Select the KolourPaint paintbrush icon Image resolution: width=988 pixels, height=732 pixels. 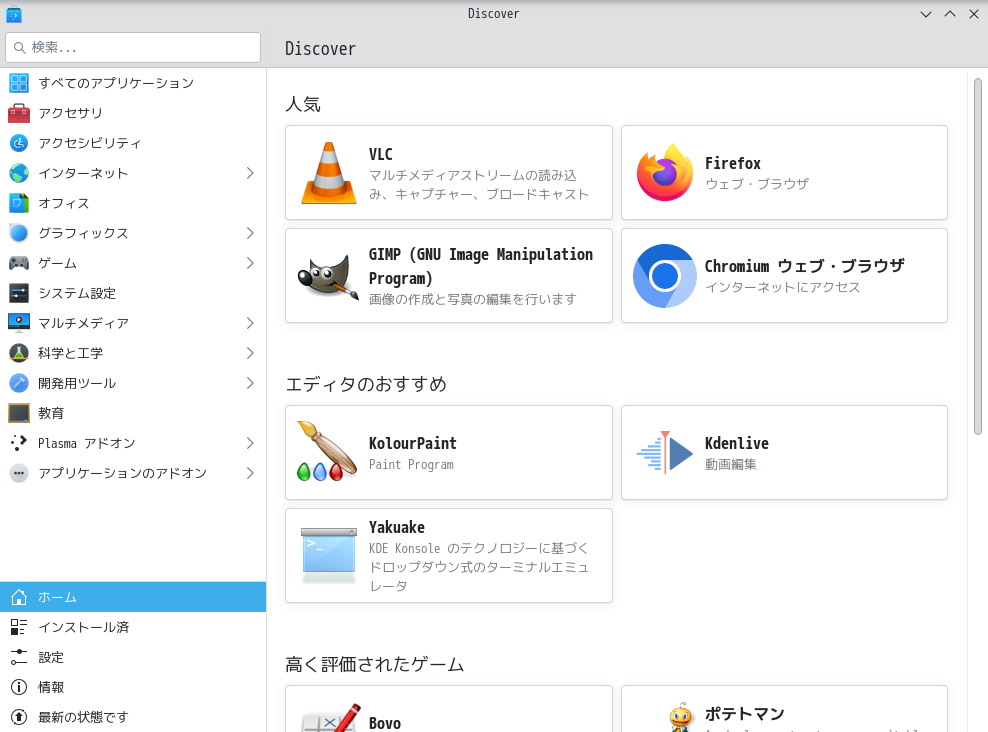pos(325,452)
